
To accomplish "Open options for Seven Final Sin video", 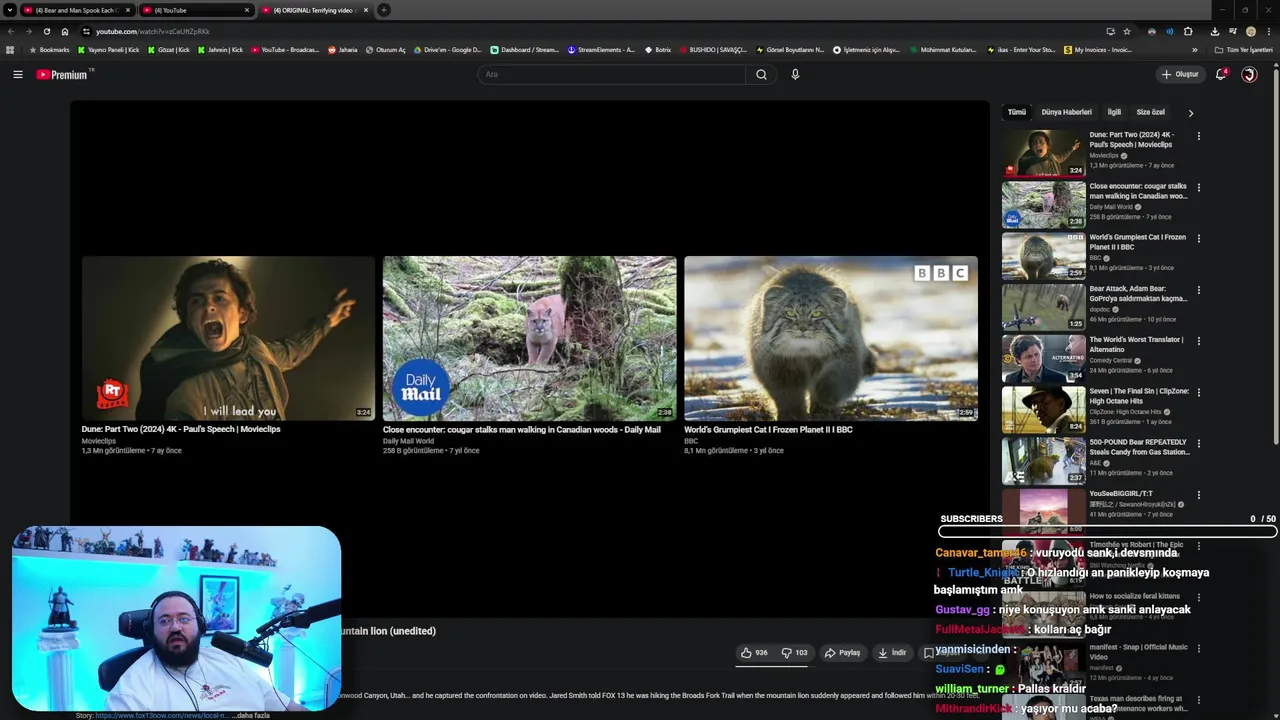I will click(x=1199, y=393).
